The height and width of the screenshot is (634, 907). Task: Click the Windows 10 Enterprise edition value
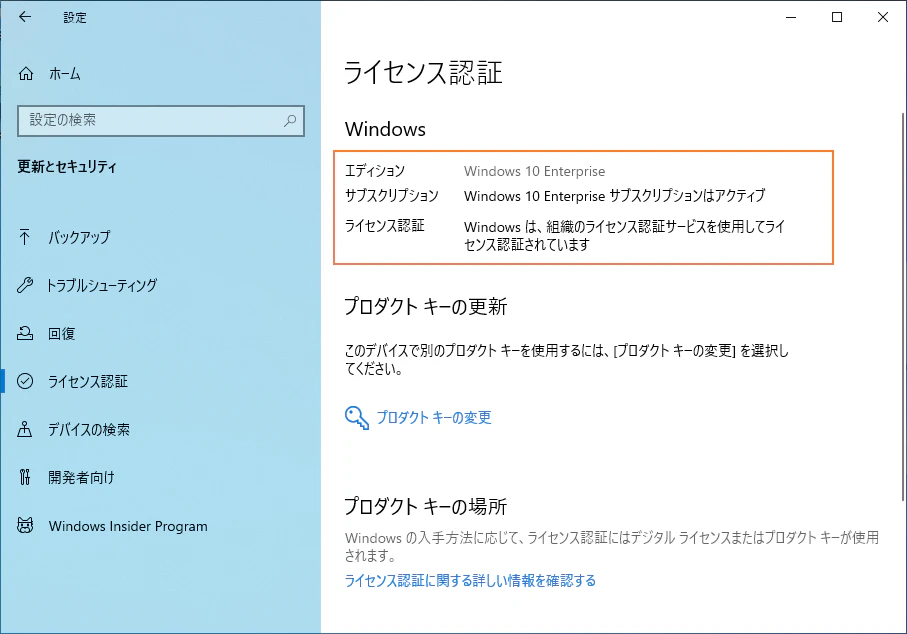click(x=534, y=171)
